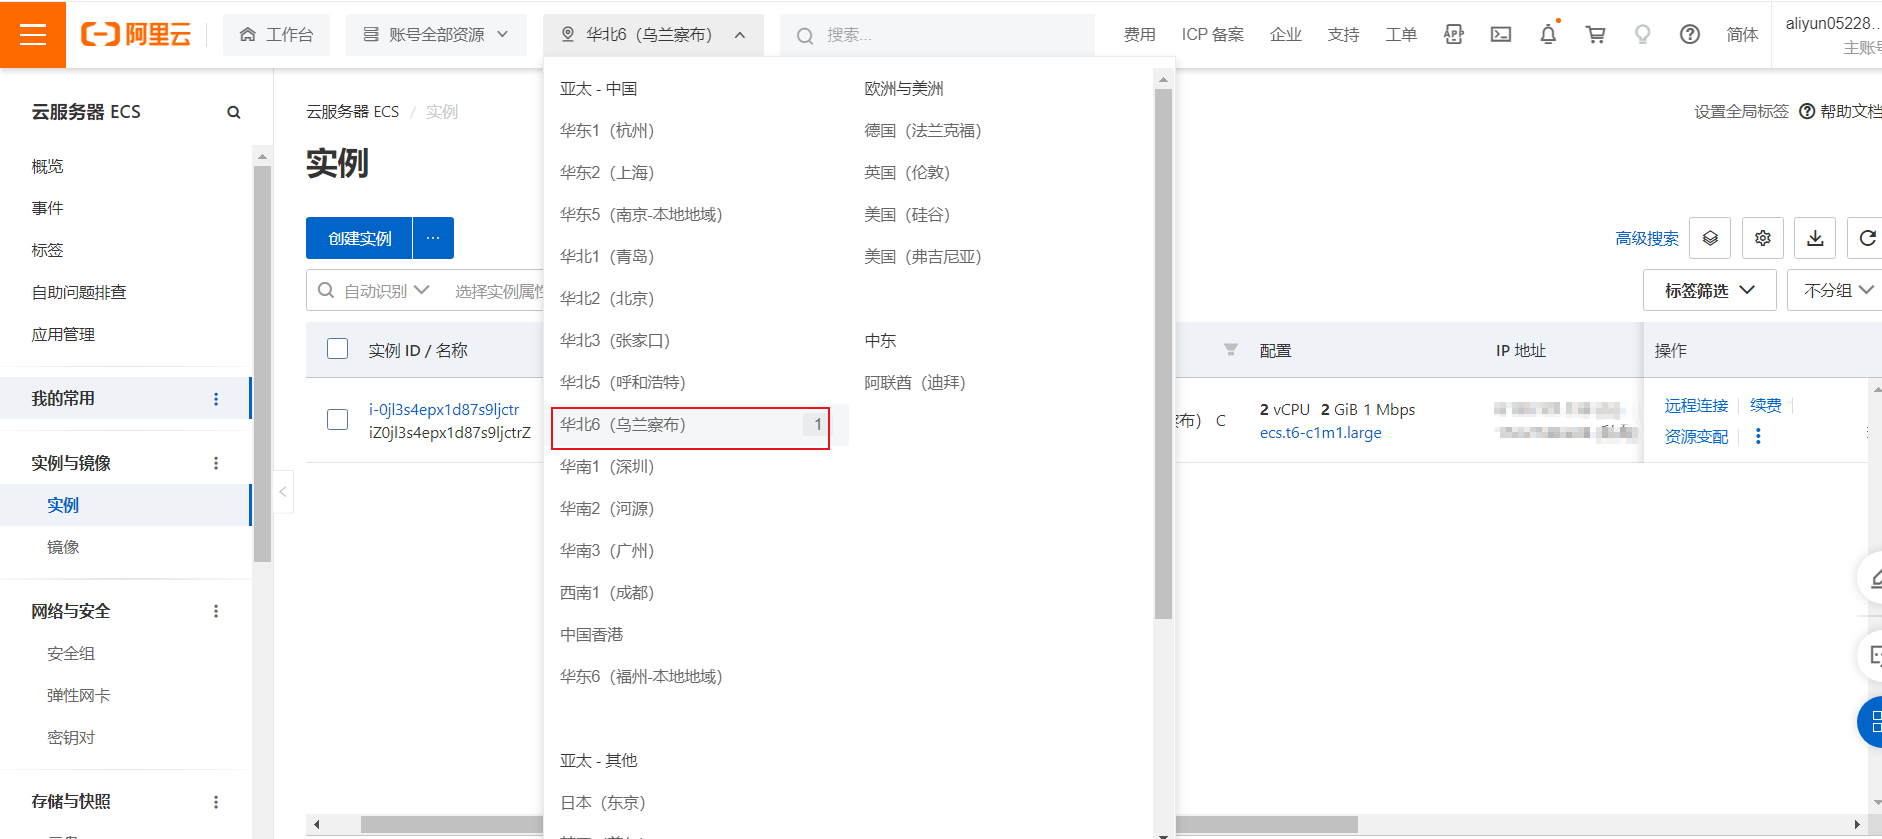
Task: Open more create options ellipsis
Action: (x=433, y=238)
